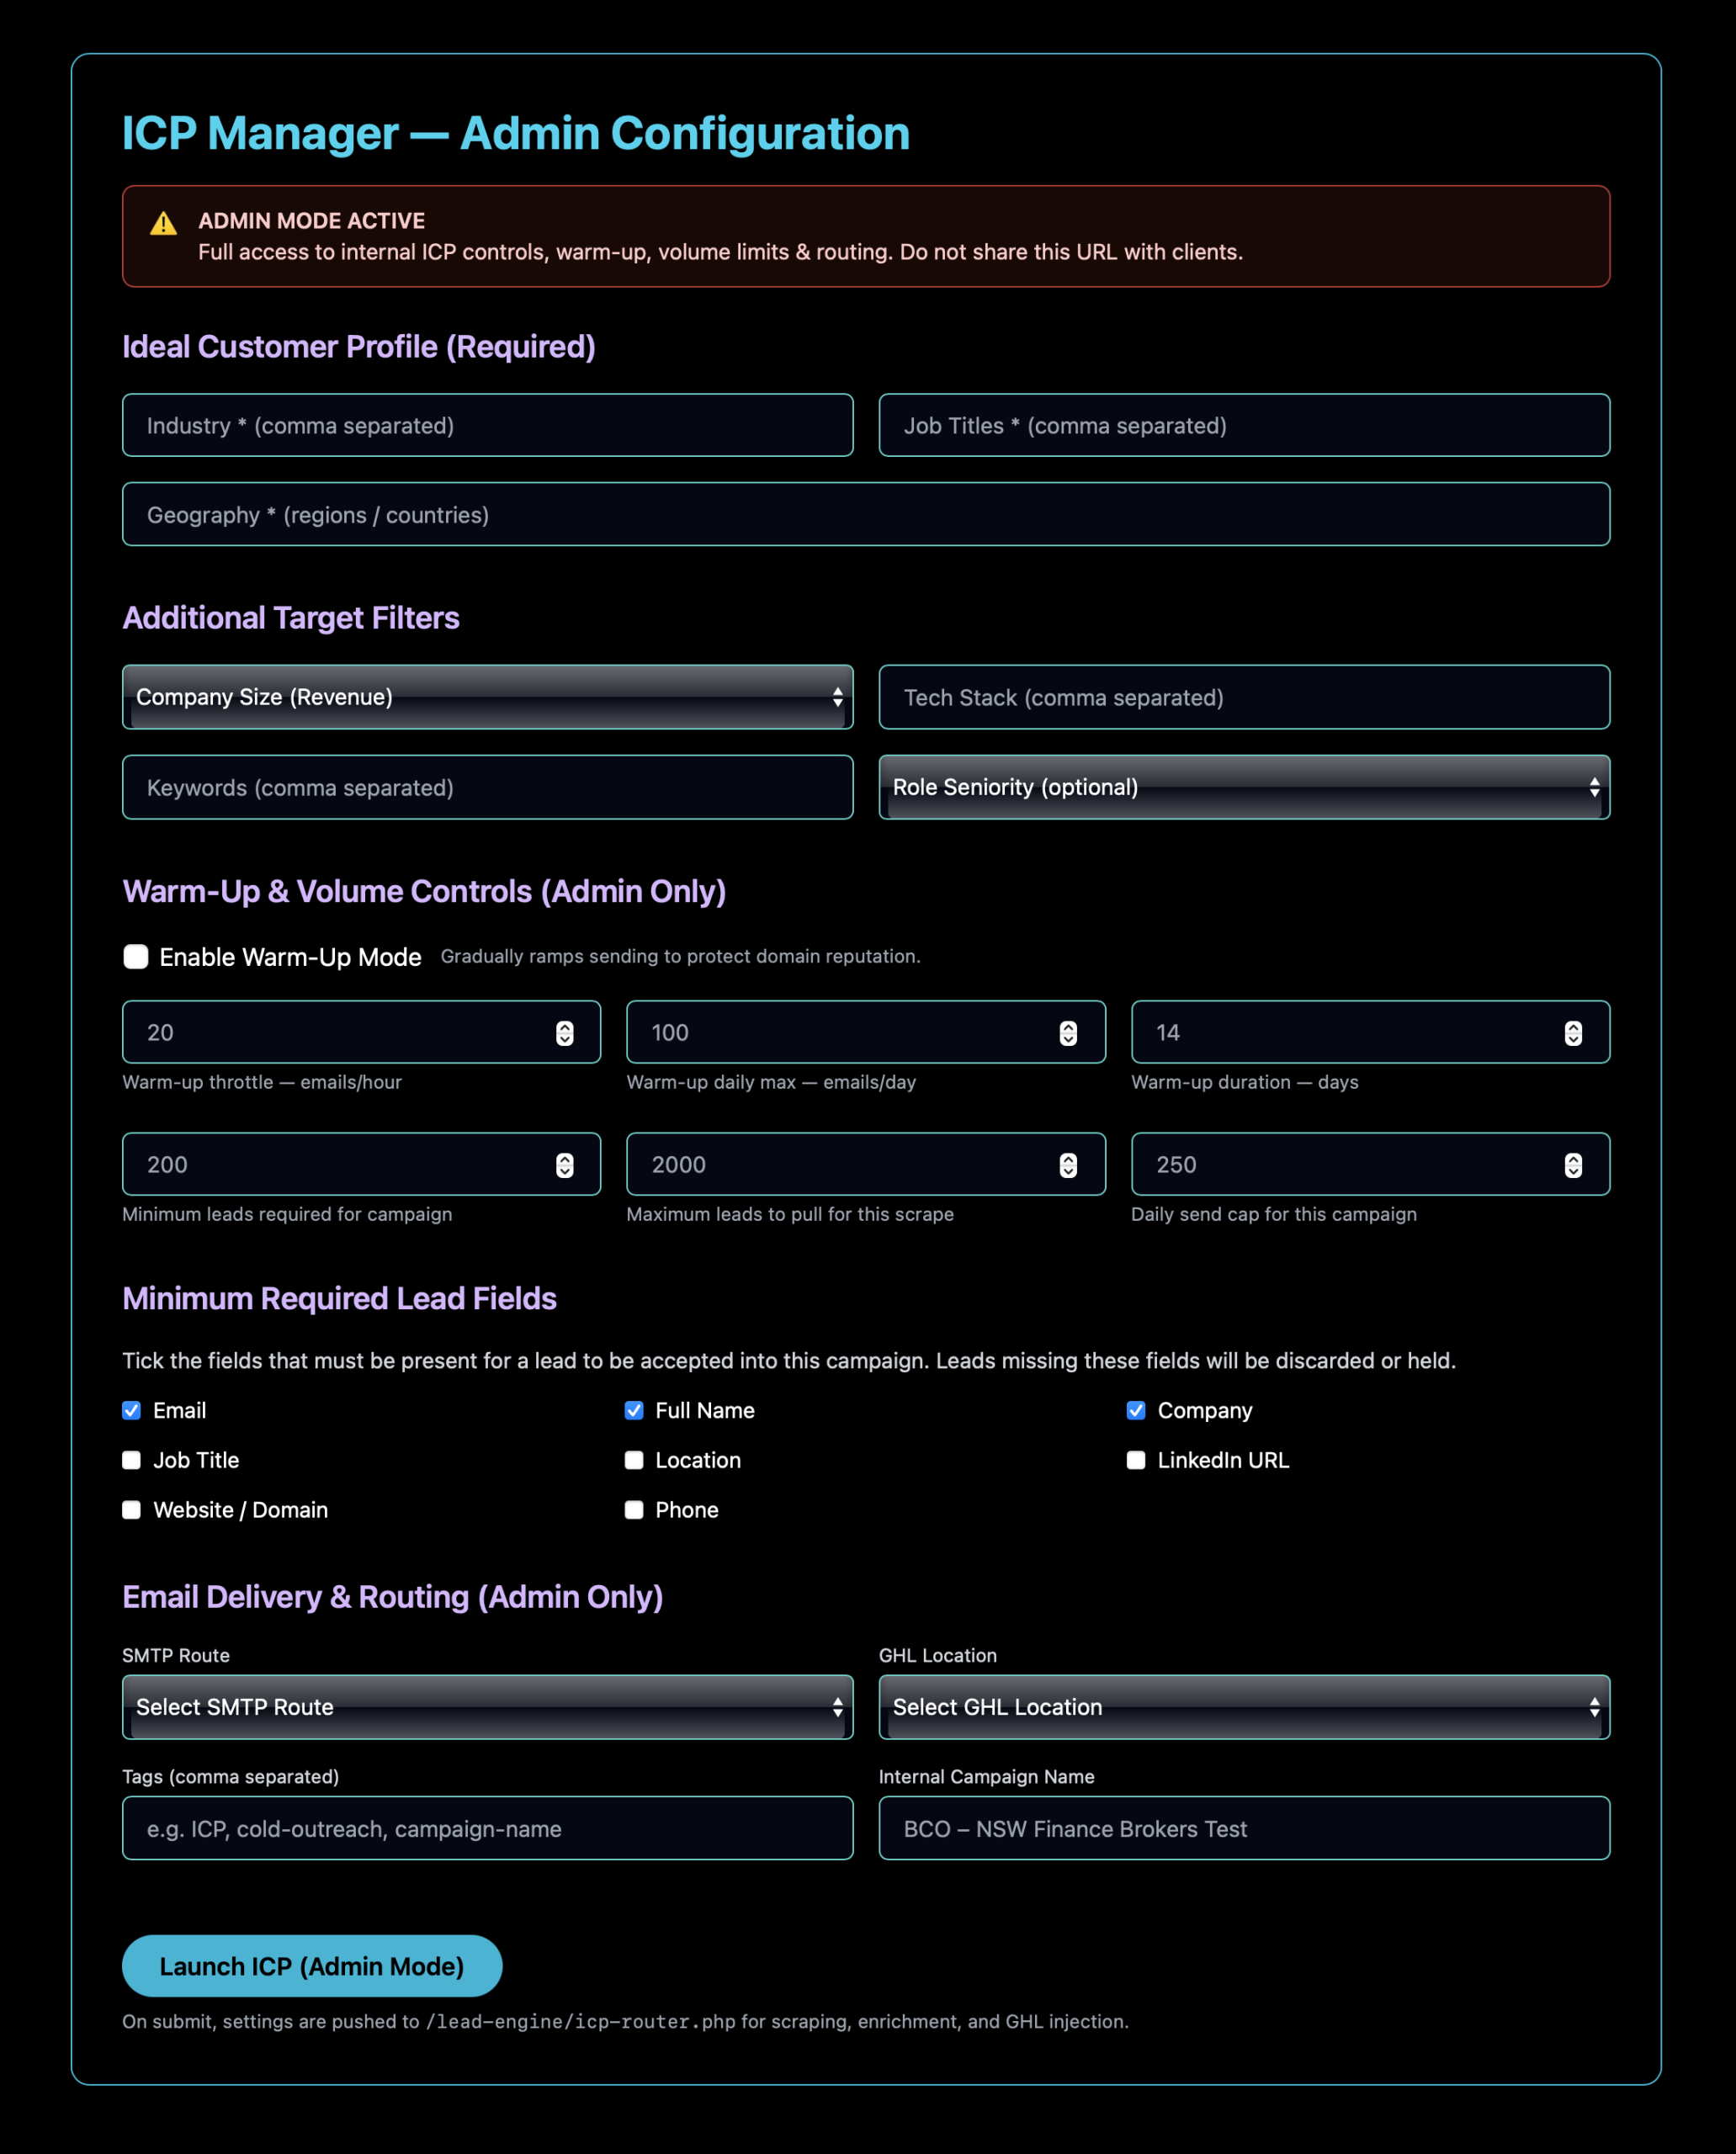The image size is (1736, 2154).
Task: Increase the daily send cap for this campaign
Action: (1573, 1158)
